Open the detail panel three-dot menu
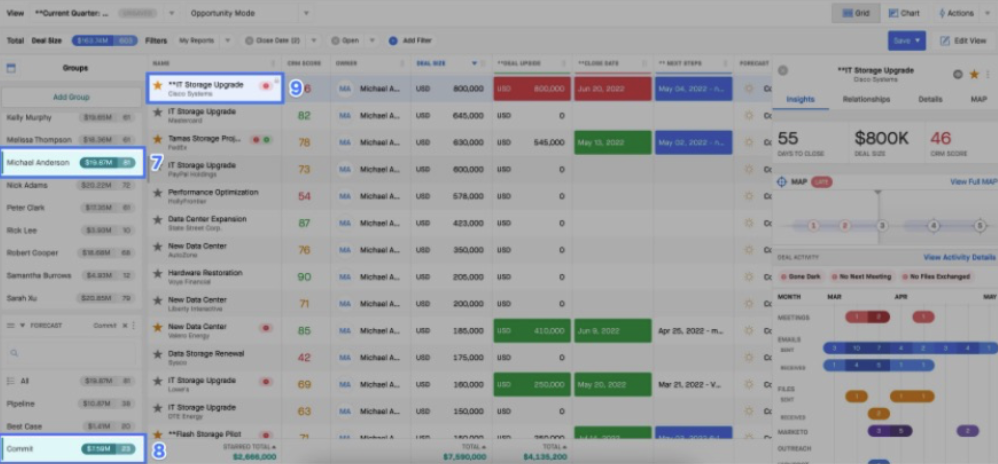998x464 pixels. click(988, 74)
